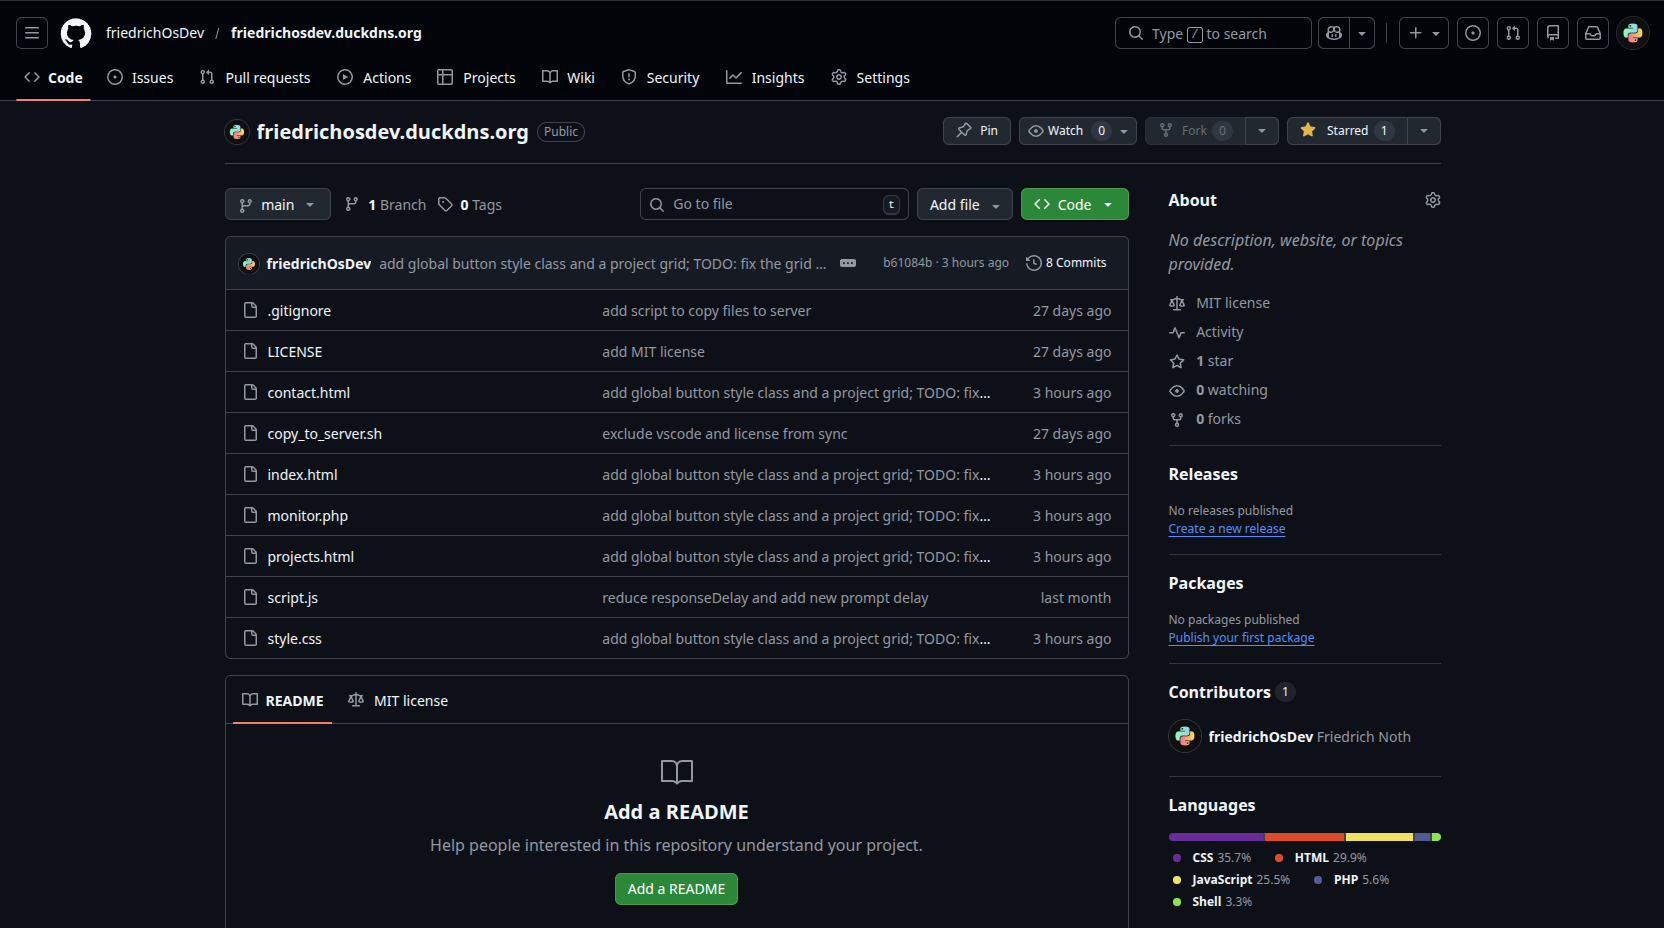1664x928 pixels.
Task: View the 0 Tags link
Action: [x=470, y=205]
